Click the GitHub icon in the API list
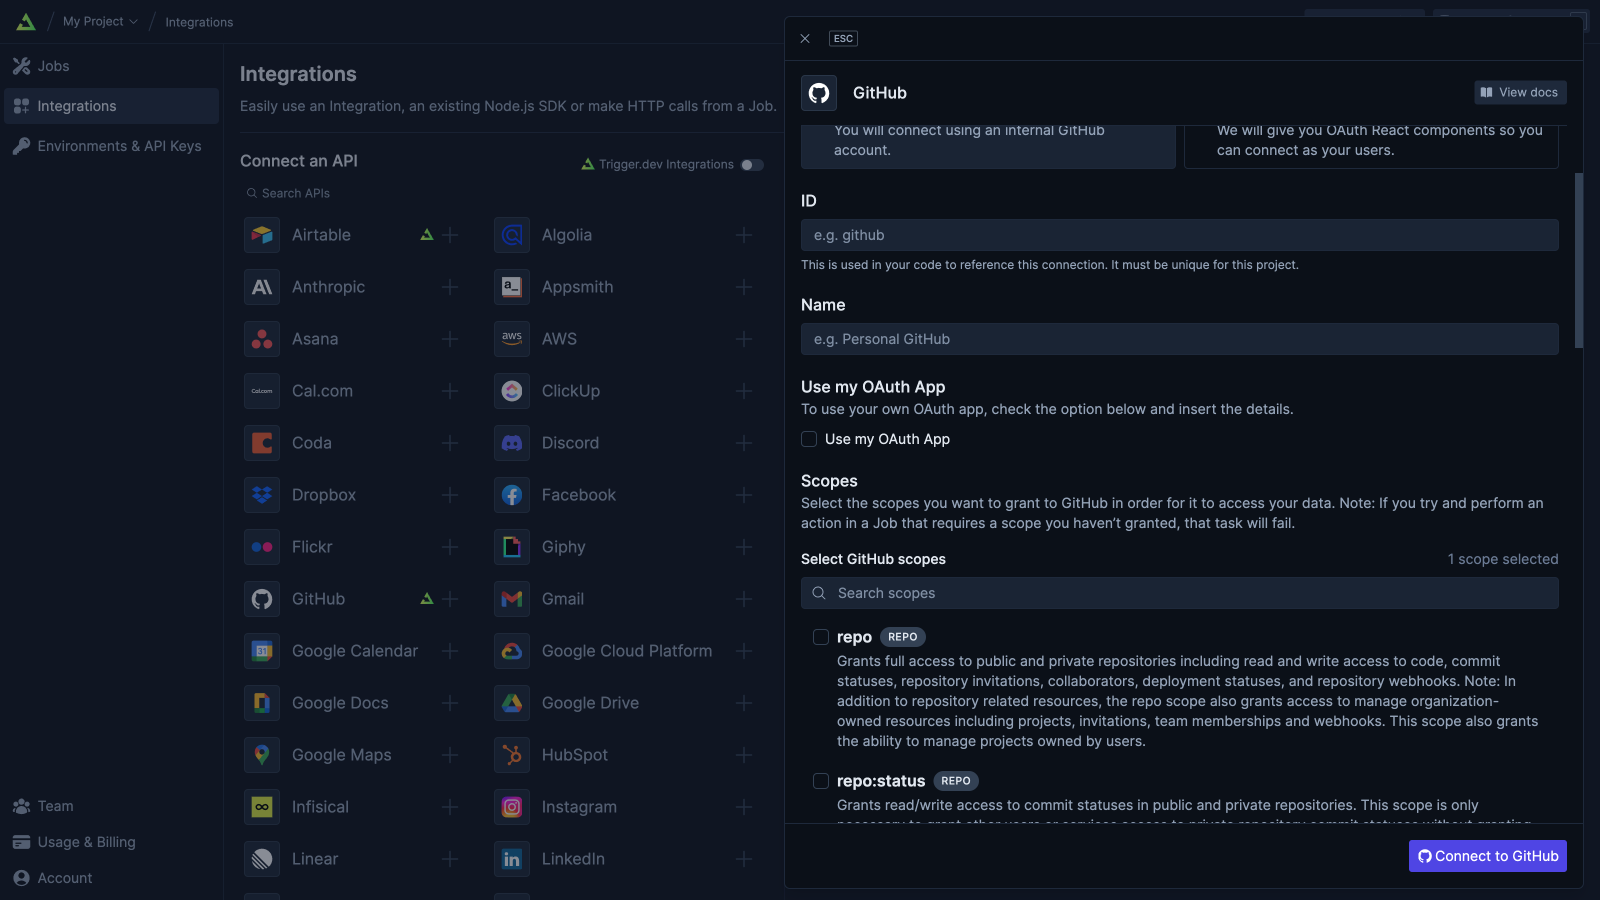 (262, 599)
